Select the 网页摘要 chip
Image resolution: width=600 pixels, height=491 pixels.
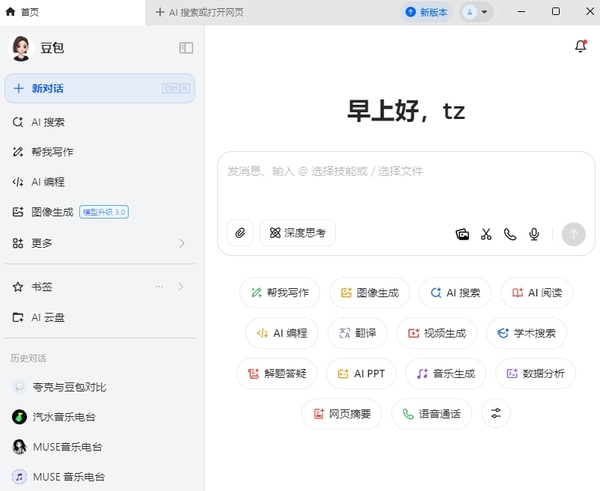[342, 414]
